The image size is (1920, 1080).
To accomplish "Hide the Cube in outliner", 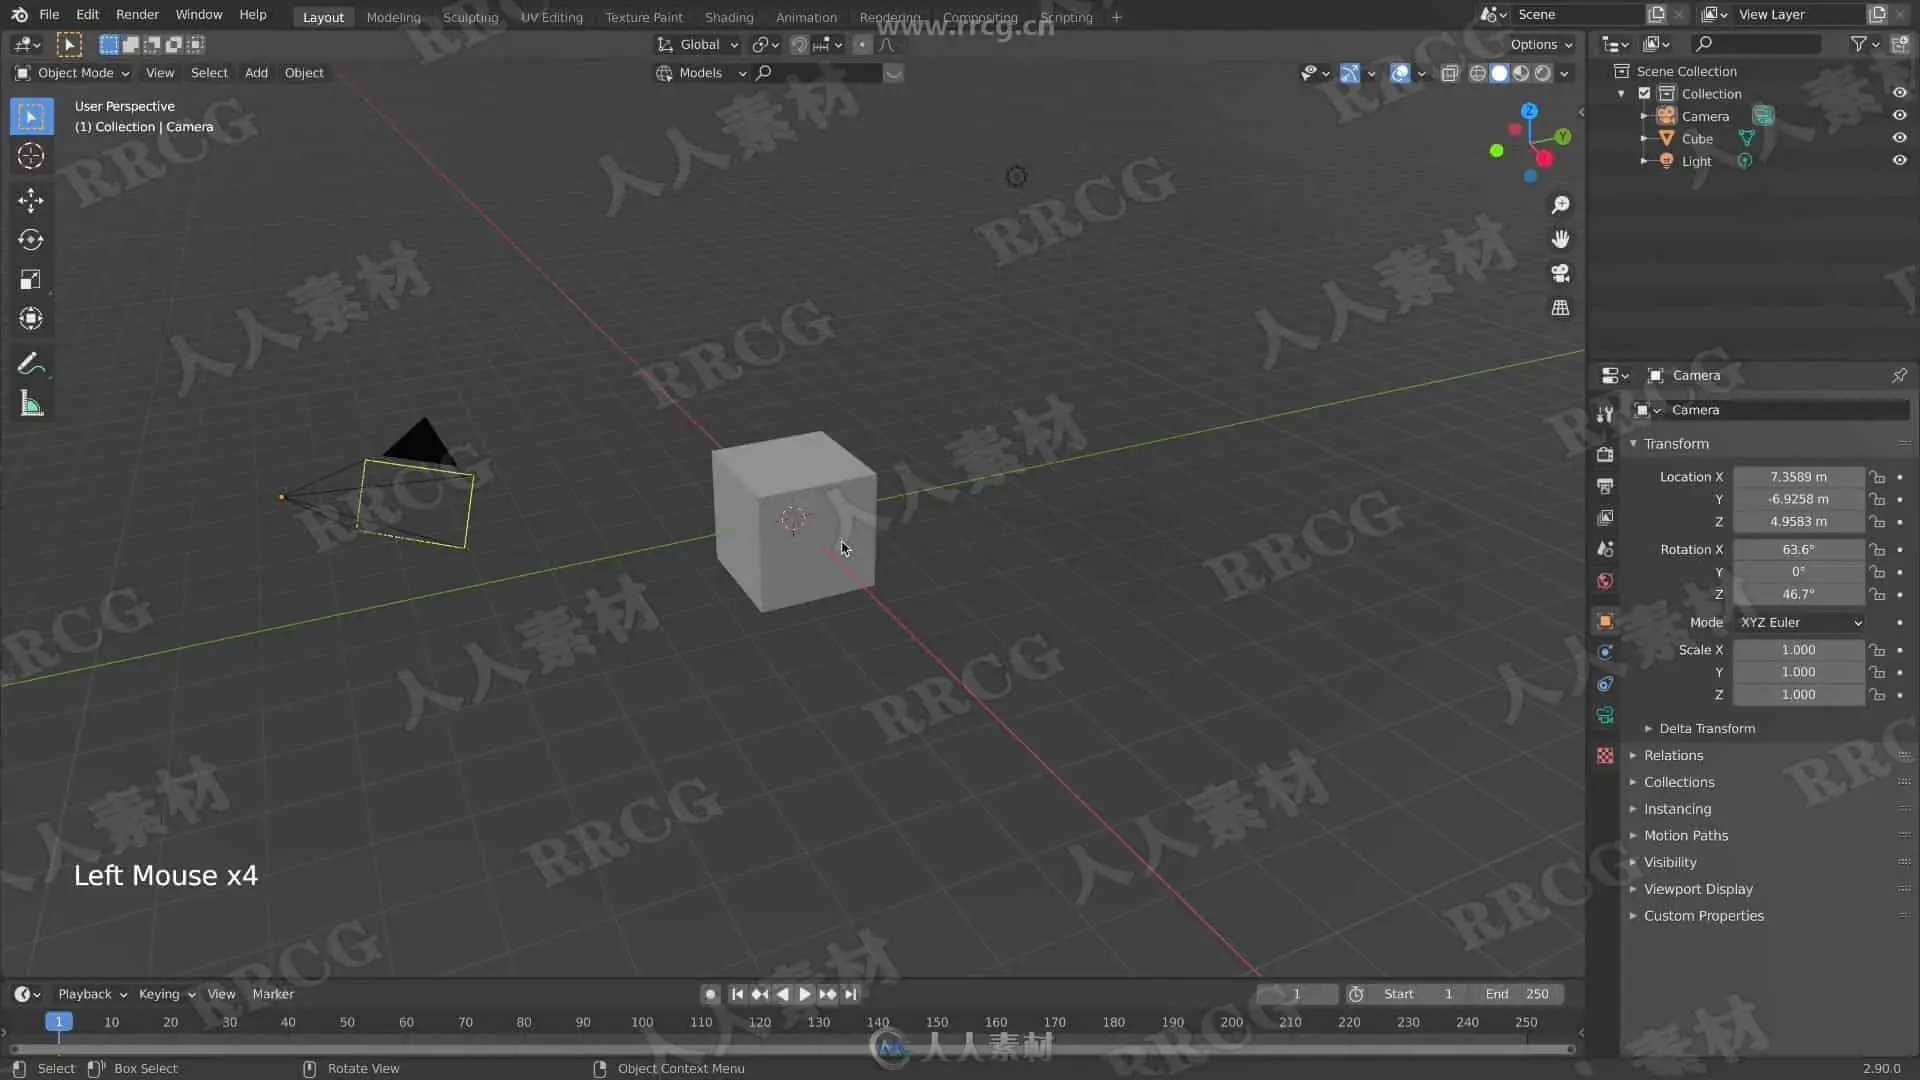I will (1899, 138).
